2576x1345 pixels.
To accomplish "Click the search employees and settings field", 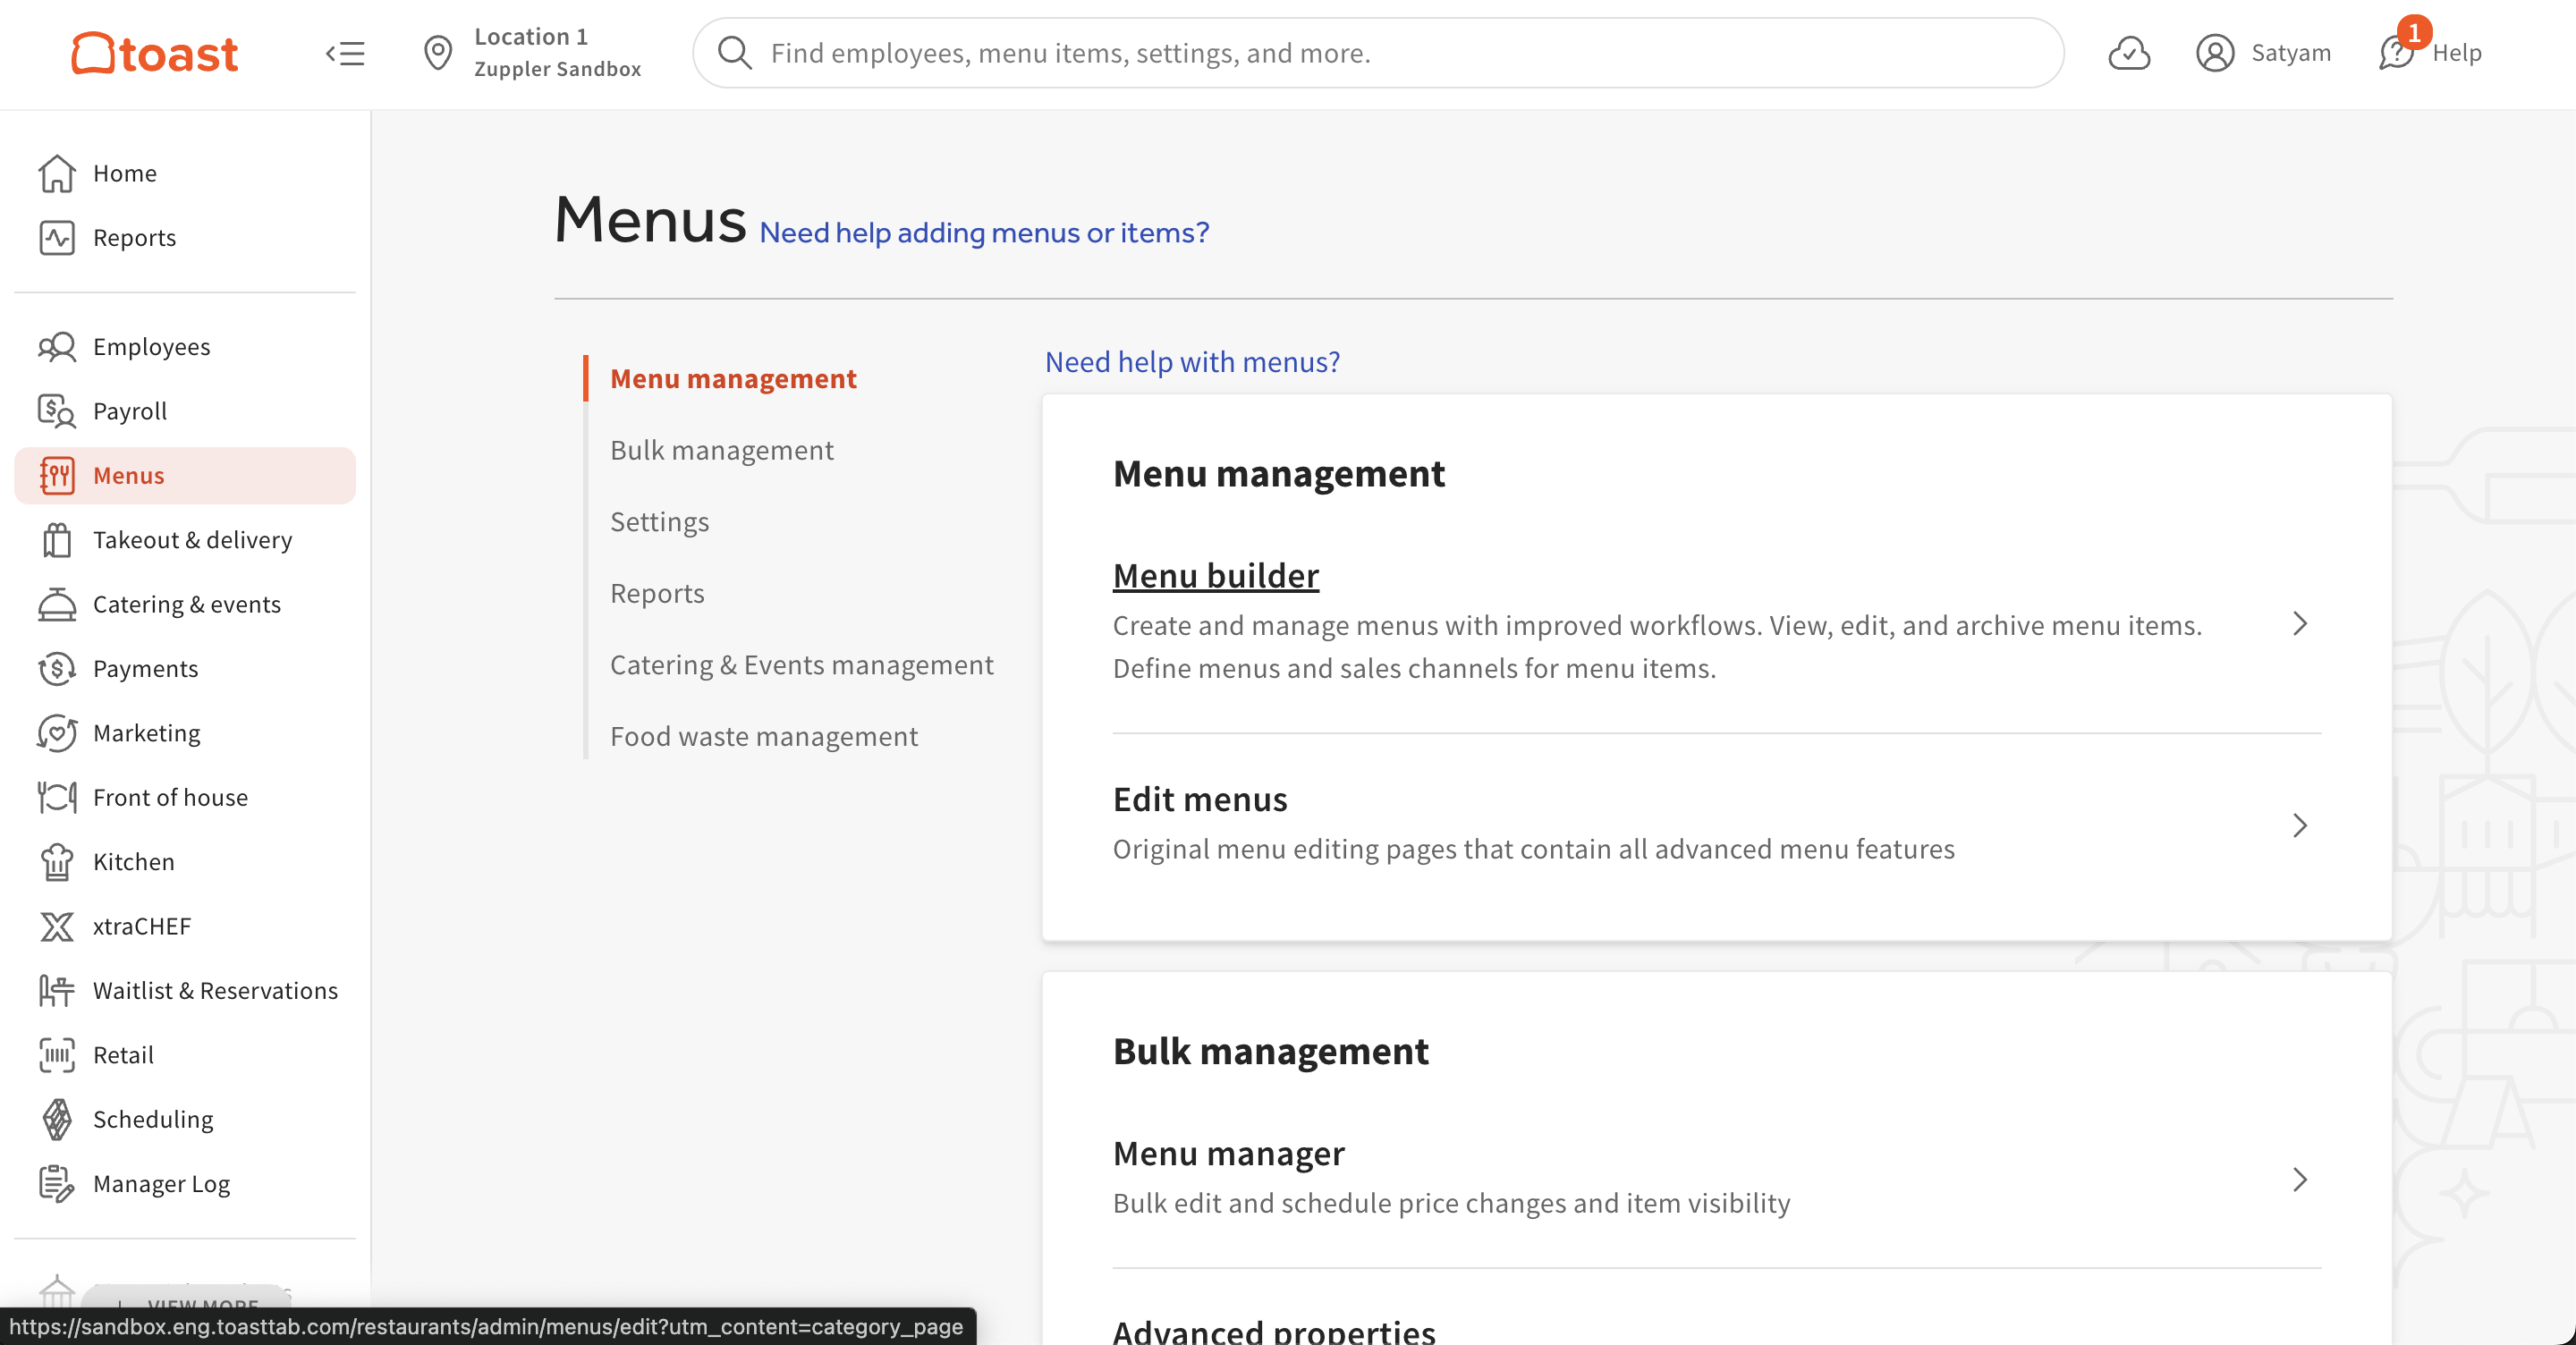I will (x=1378, y=53).
